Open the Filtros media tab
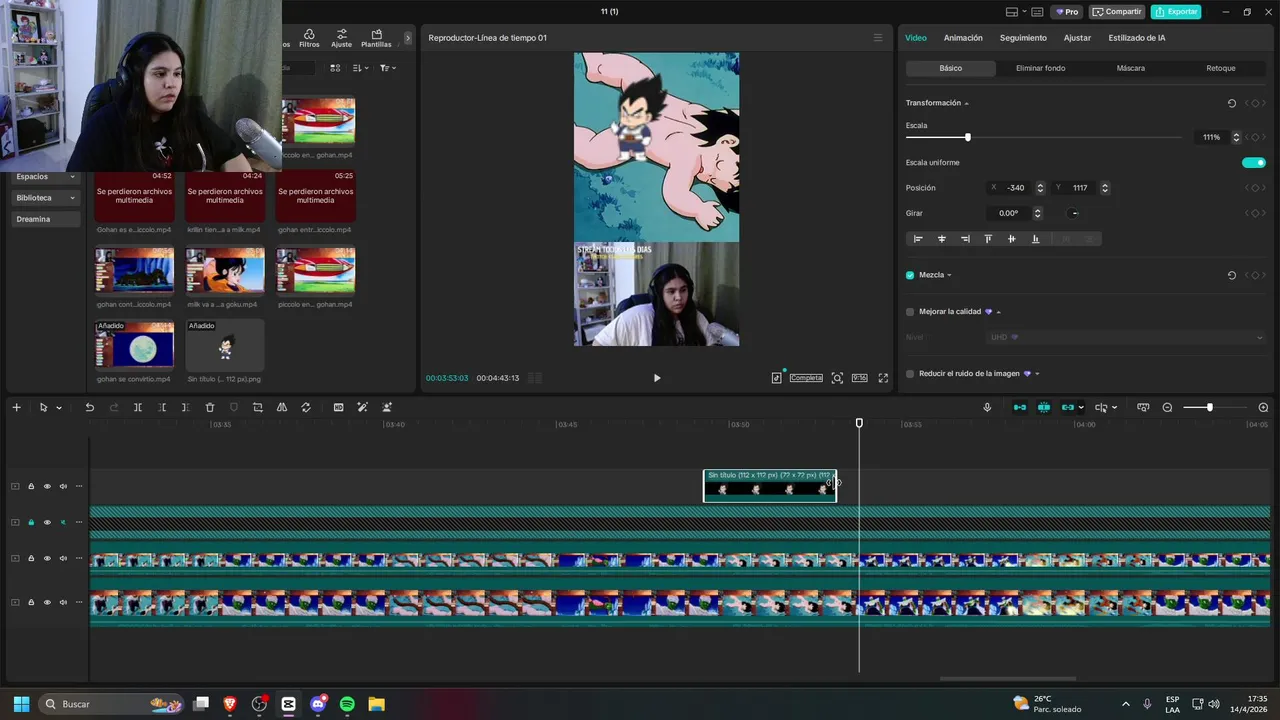 click(309, 38)
